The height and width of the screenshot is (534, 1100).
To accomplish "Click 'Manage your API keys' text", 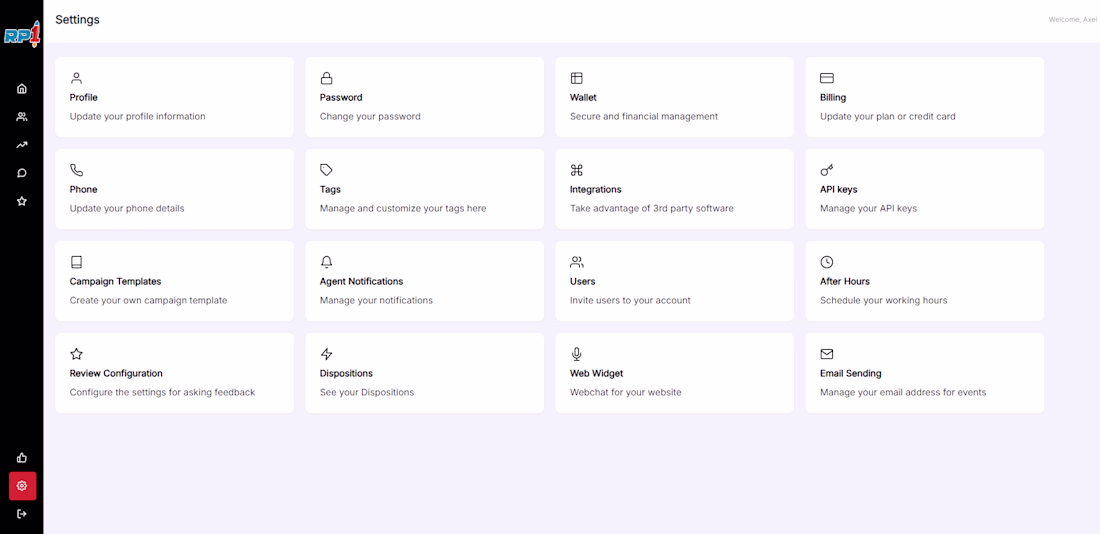I will point(868,208).
